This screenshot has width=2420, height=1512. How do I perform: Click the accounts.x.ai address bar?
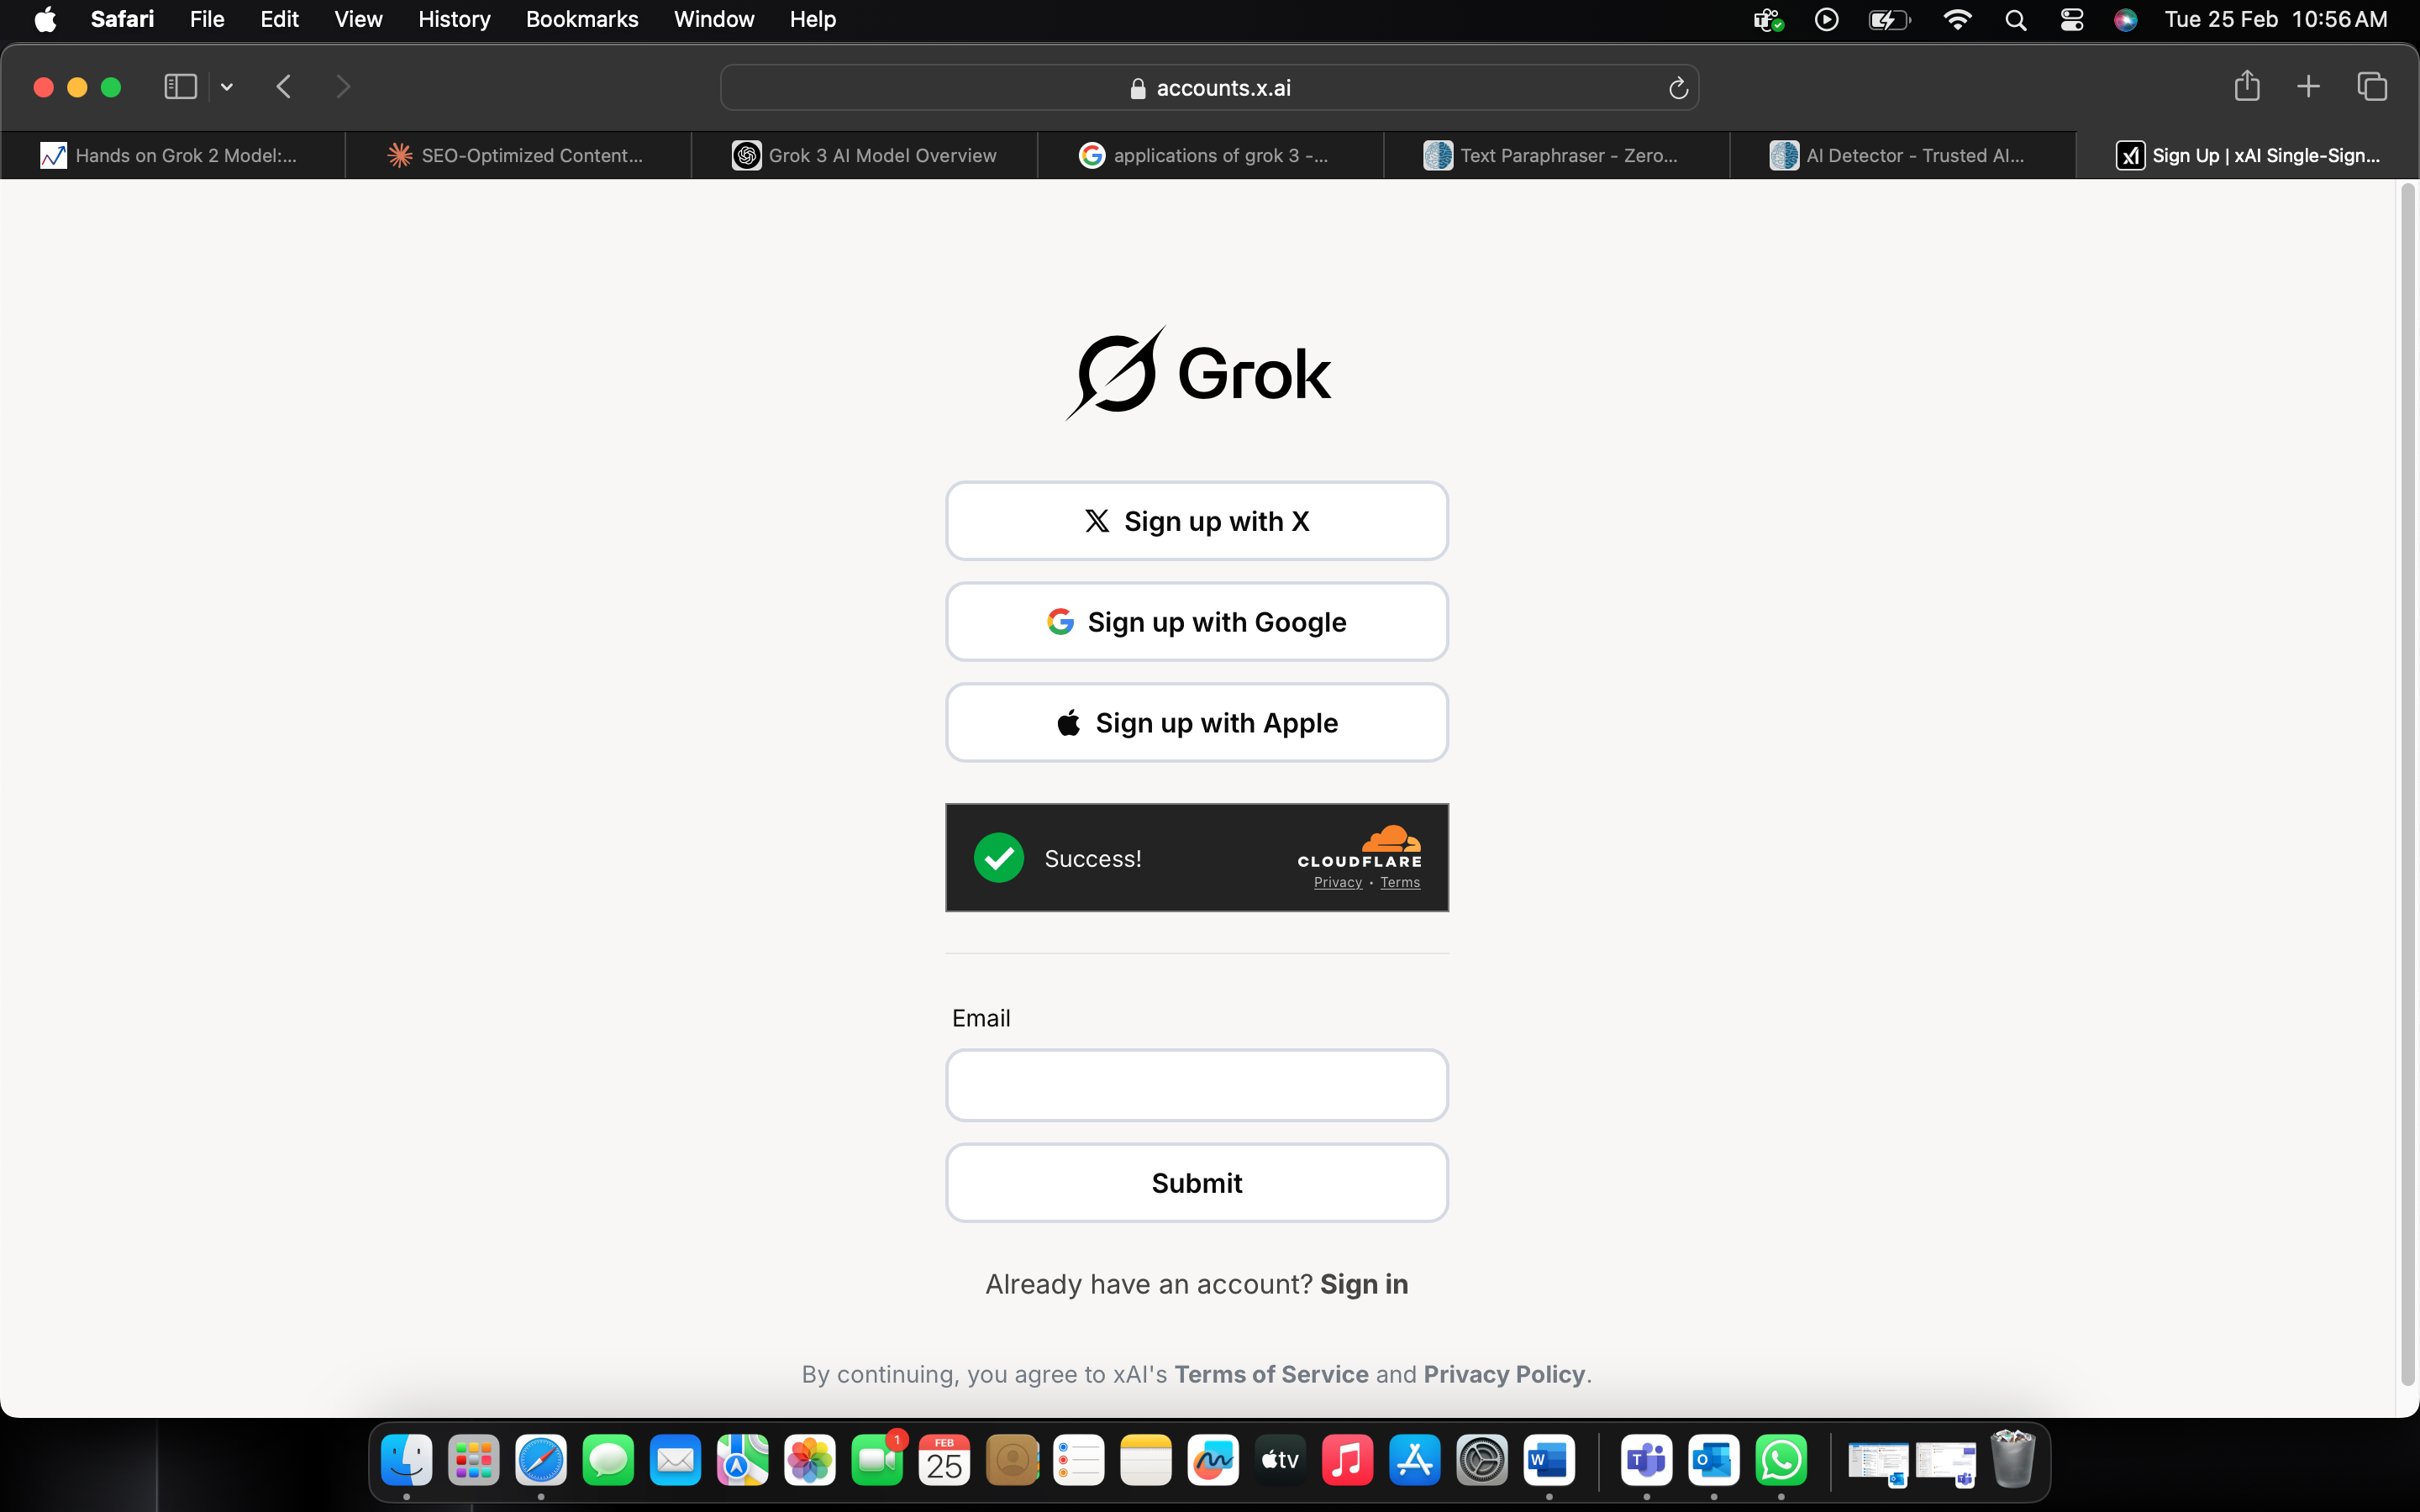1209,88
